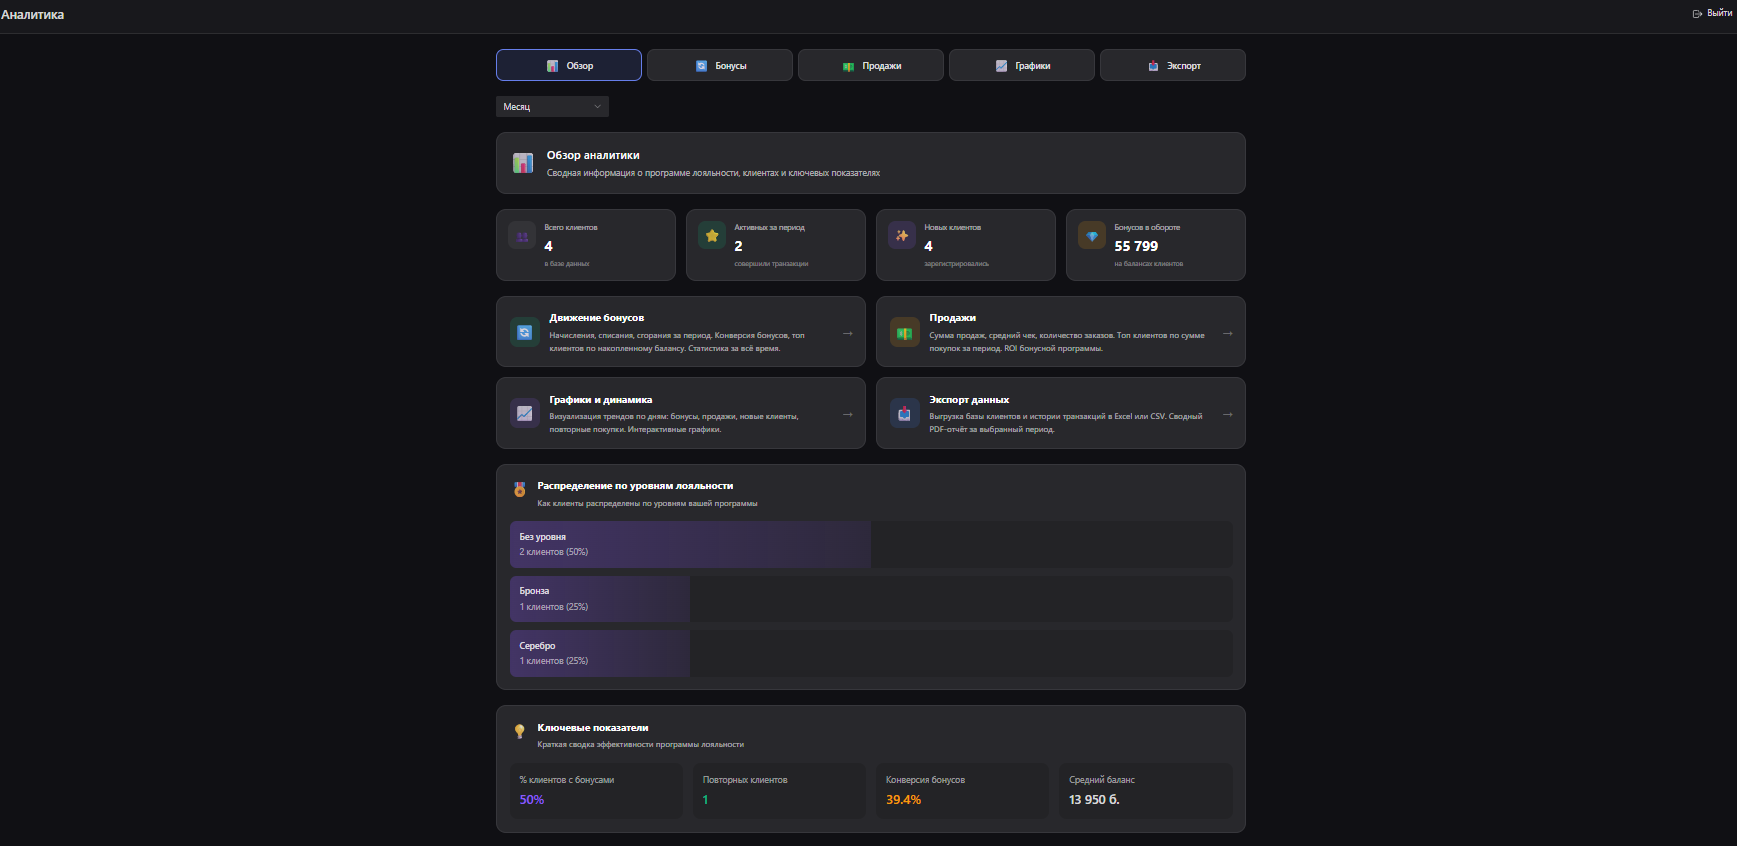
Task: Click the Продажи money icon
Action: 905,333
